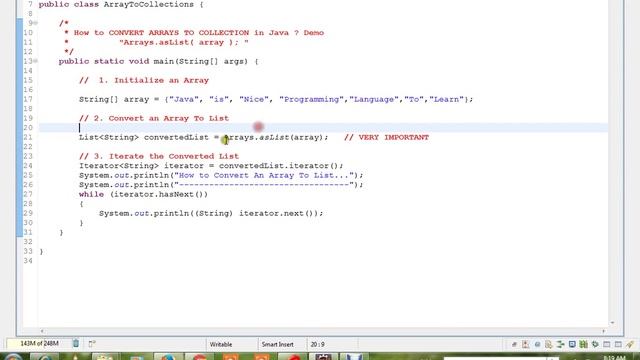The image size is (640, 360).
Task: Click string 'How to Convert An Array To List...'
Action: [x=264, y=176]
